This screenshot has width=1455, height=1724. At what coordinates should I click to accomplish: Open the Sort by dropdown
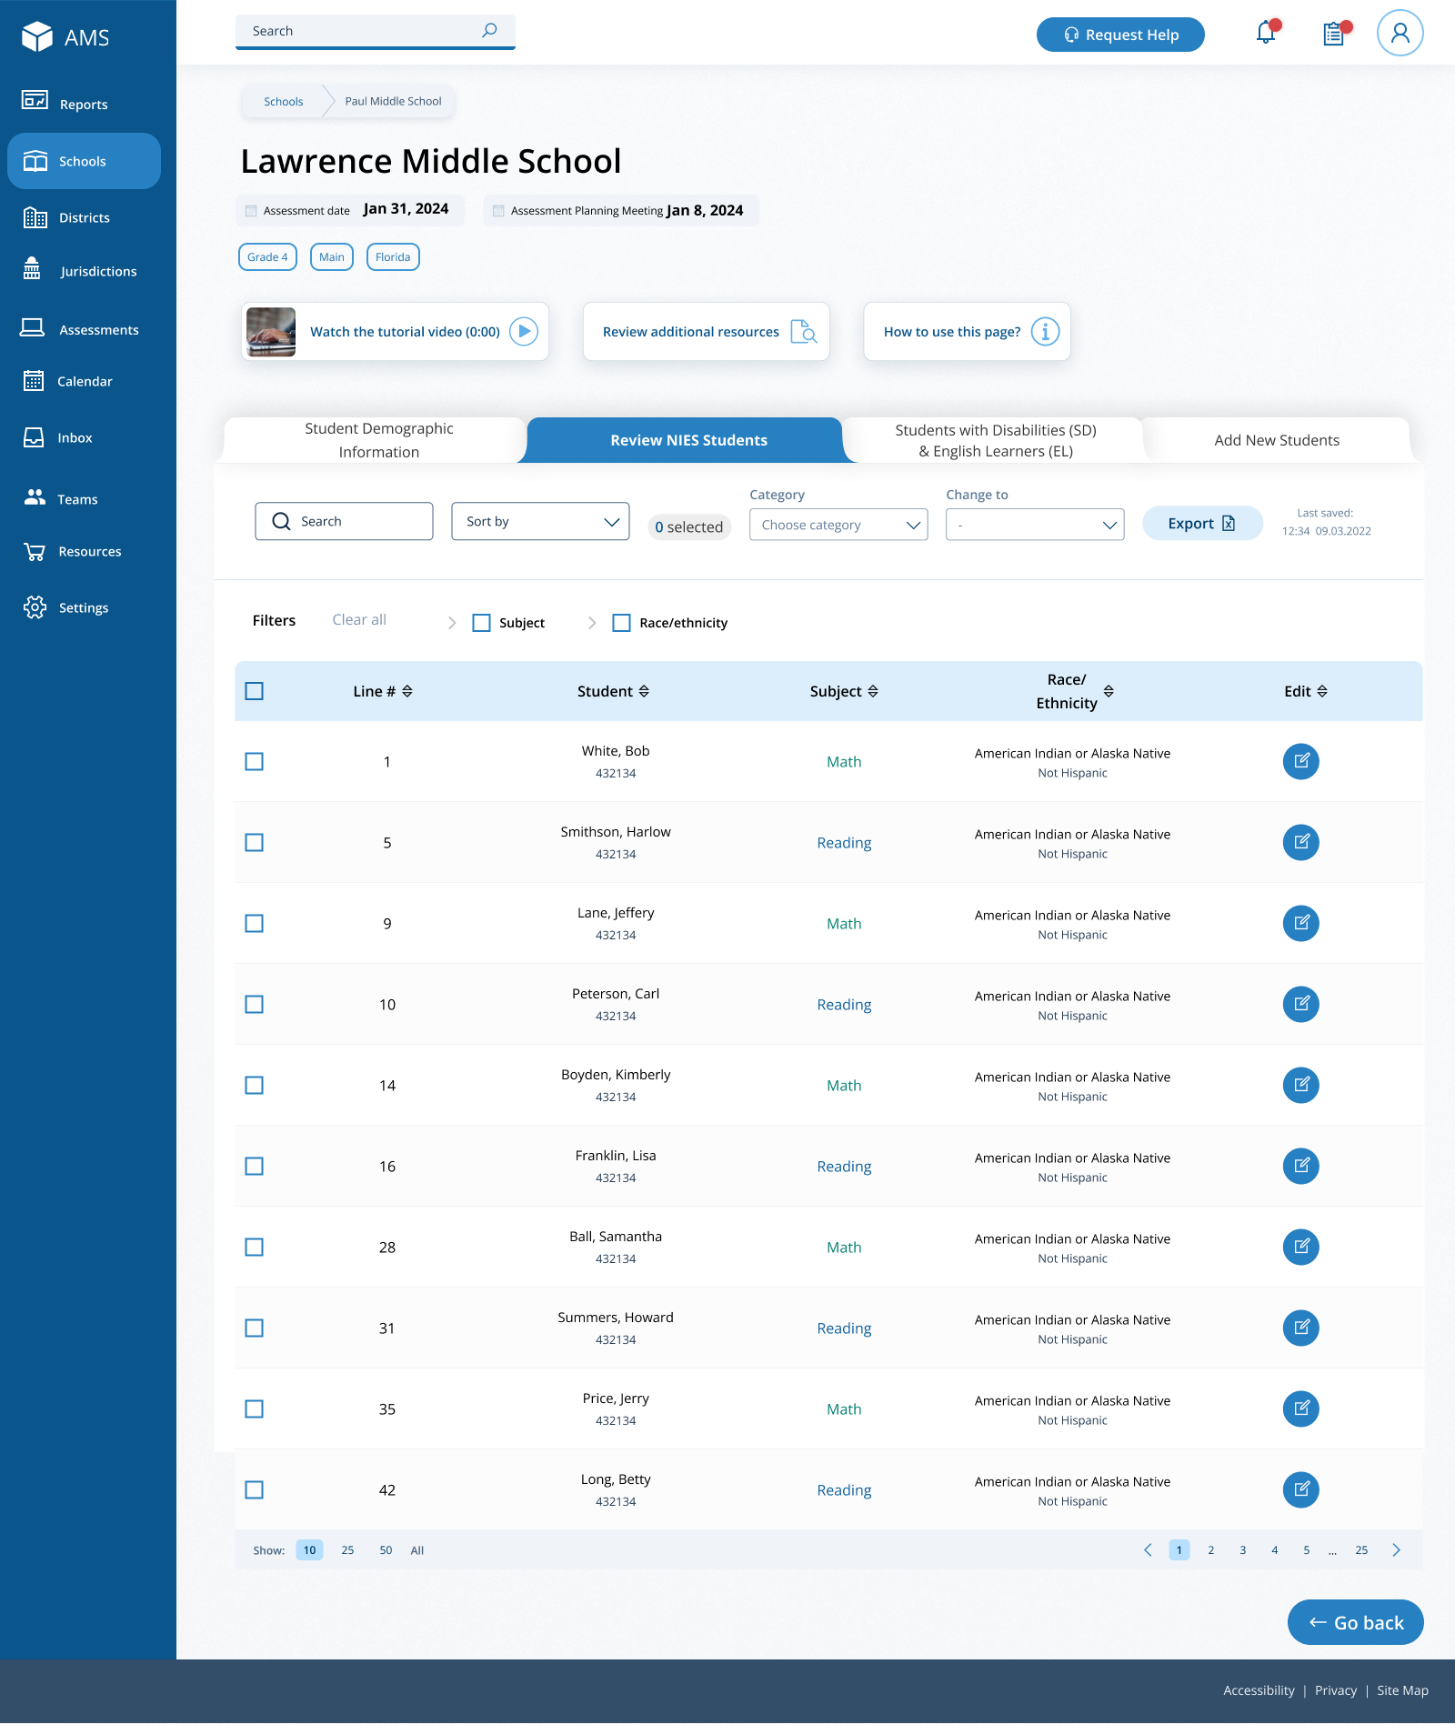[540, 522]
